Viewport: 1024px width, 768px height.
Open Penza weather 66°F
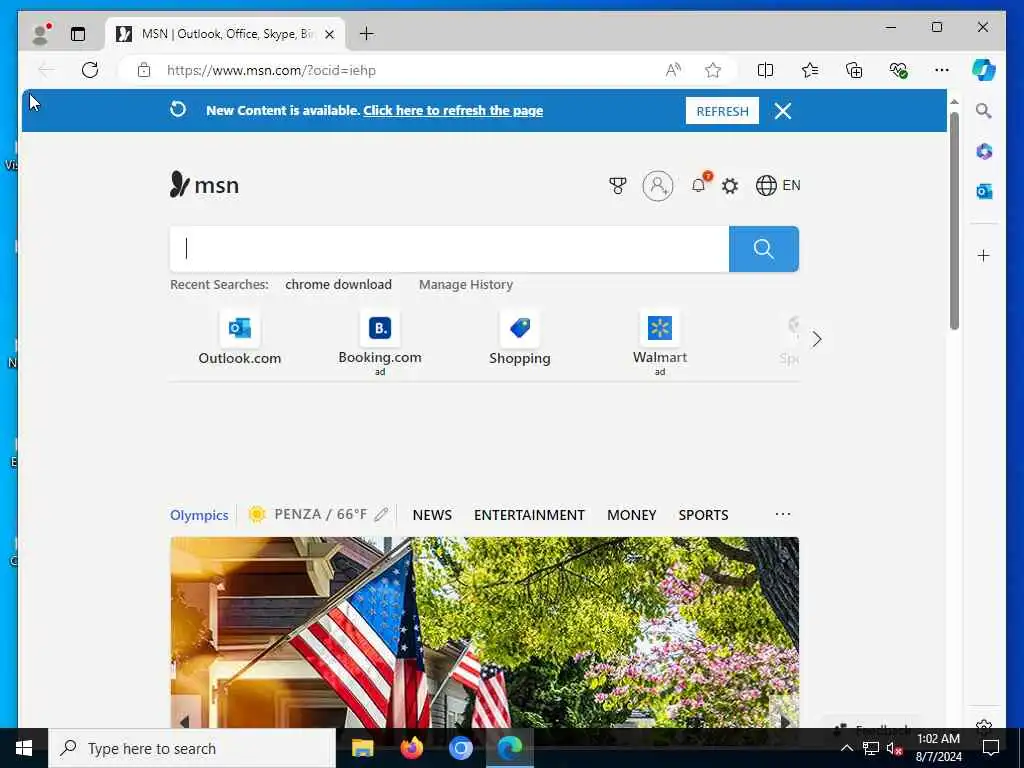click(x=308, y=515)
